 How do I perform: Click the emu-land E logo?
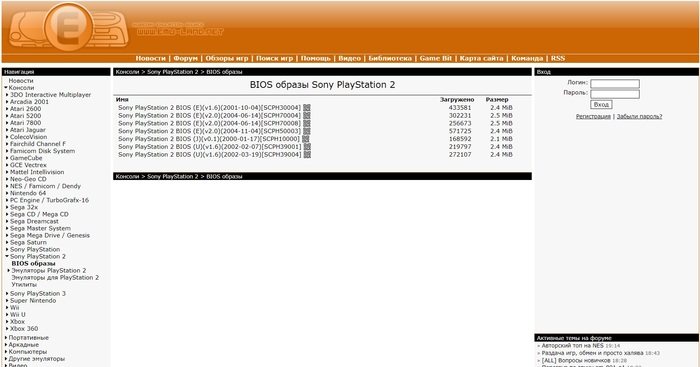click(69, 27)
